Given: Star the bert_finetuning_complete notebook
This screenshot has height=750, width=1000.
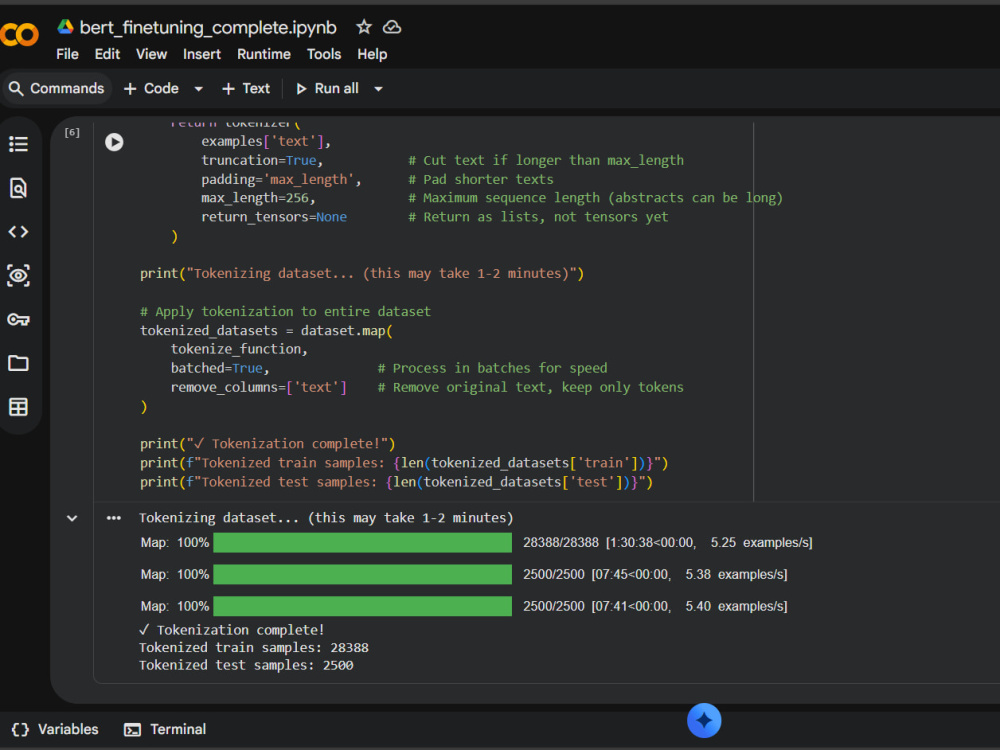Looking at the screenshot, I should pyautogui.click(x=364, y=27).
